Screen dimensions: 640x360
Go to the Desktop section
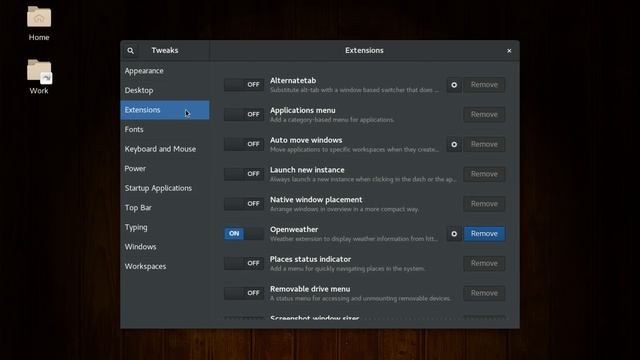165,91
